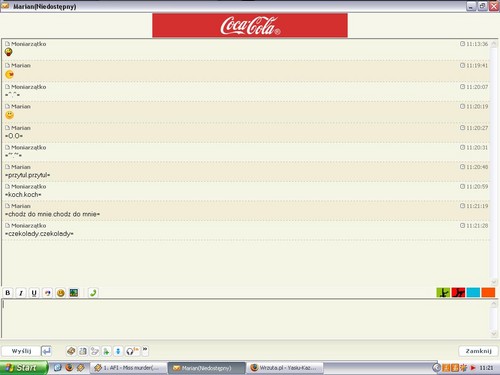Viewport: 500px width, 375px height.
Task: Click the insert image icon
Action: click(74, 293)
